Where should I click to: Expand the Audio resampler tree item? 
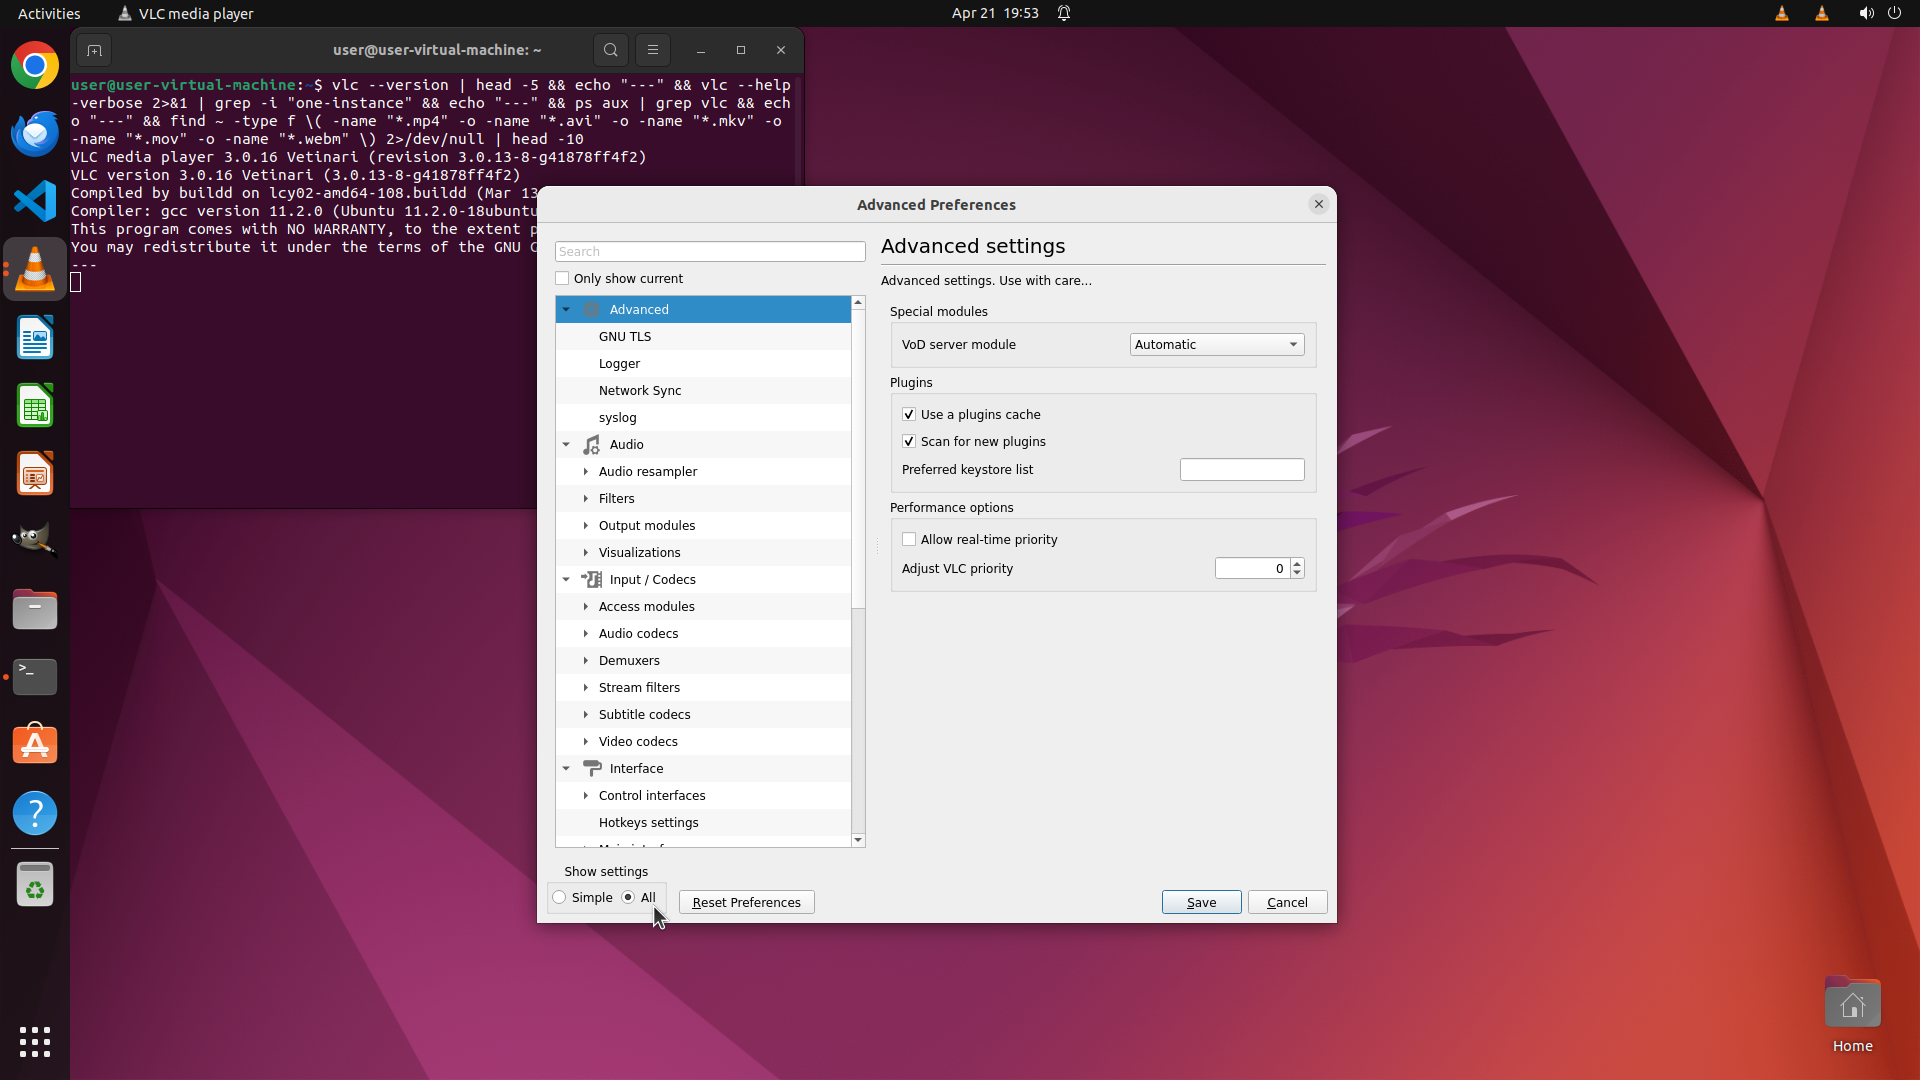(x=586, y=472)
